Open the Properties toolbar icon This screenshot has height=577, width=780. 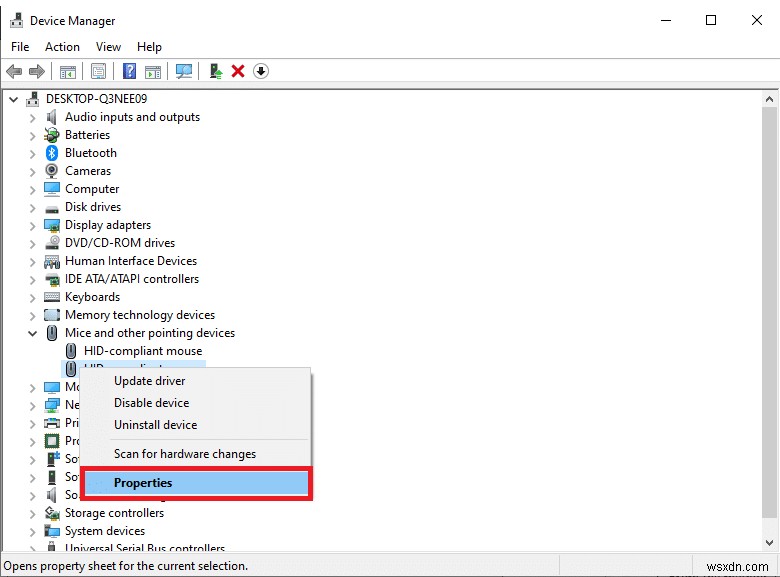click(x=98, y=72)
